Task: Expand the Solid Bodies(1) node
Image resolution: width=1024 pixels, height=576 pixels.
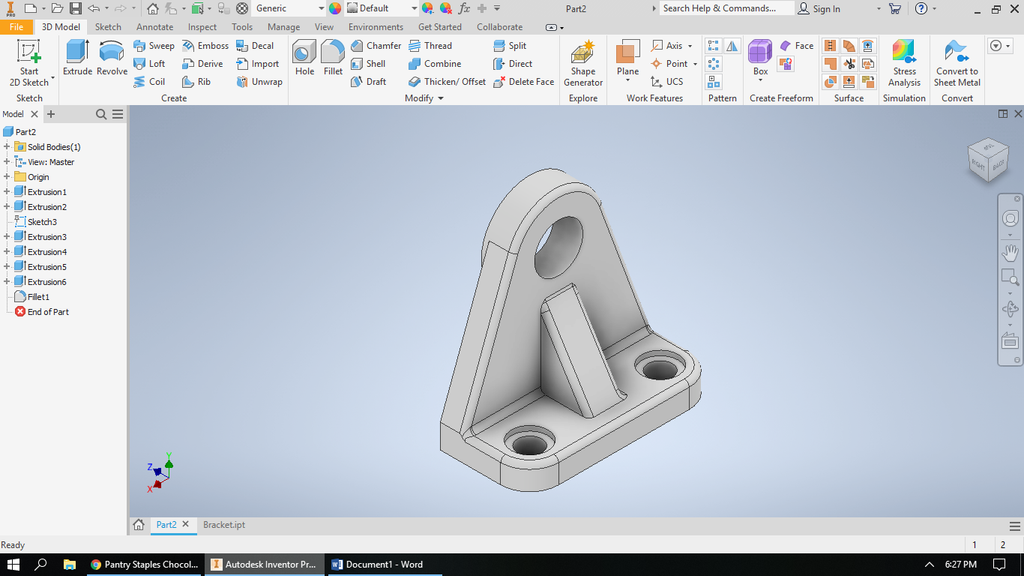Action: [7, 147]
